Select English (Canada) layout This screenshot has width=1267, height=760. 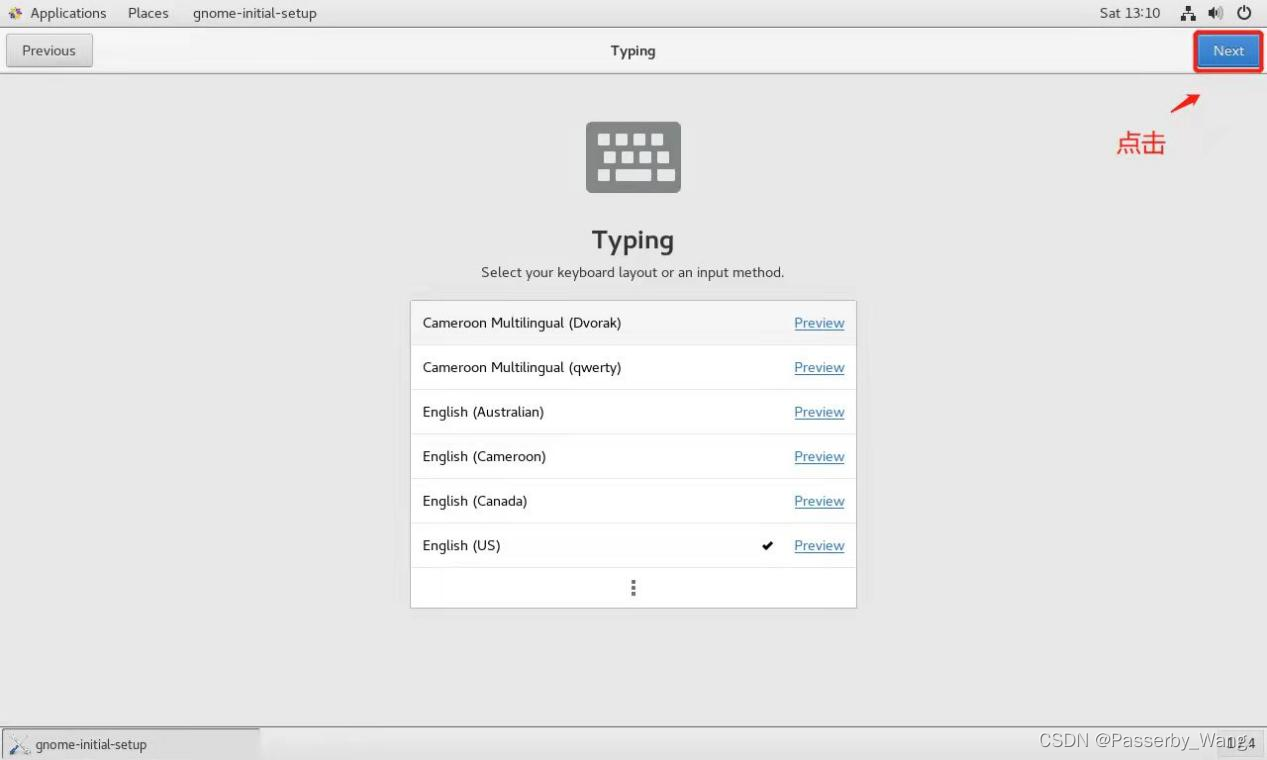tap(633, 501)
